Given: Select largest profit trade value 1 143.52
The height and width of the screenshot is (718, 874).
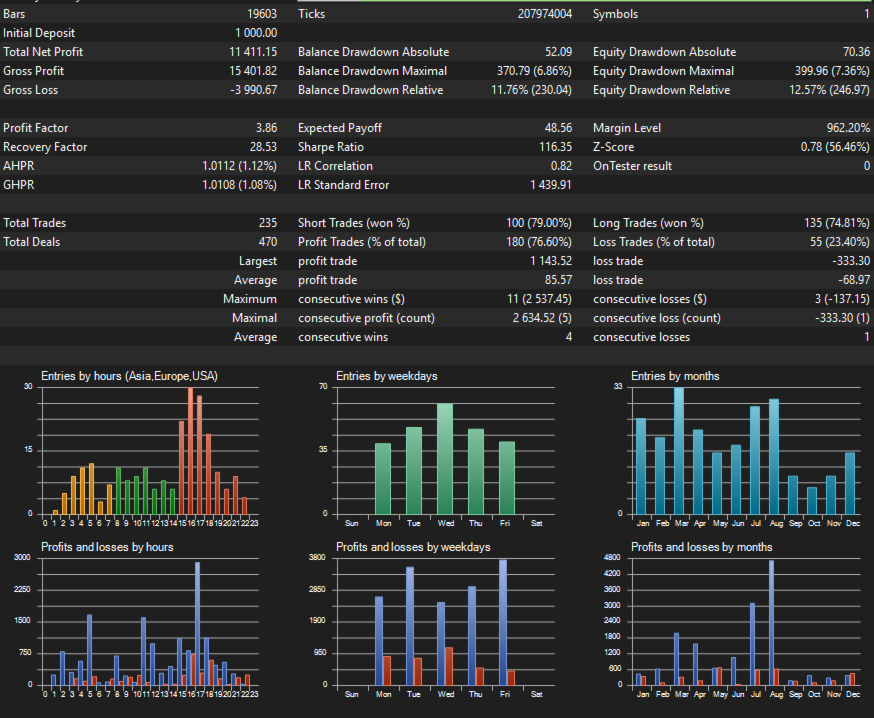Looking at the screenshot, I should [551, 260].
